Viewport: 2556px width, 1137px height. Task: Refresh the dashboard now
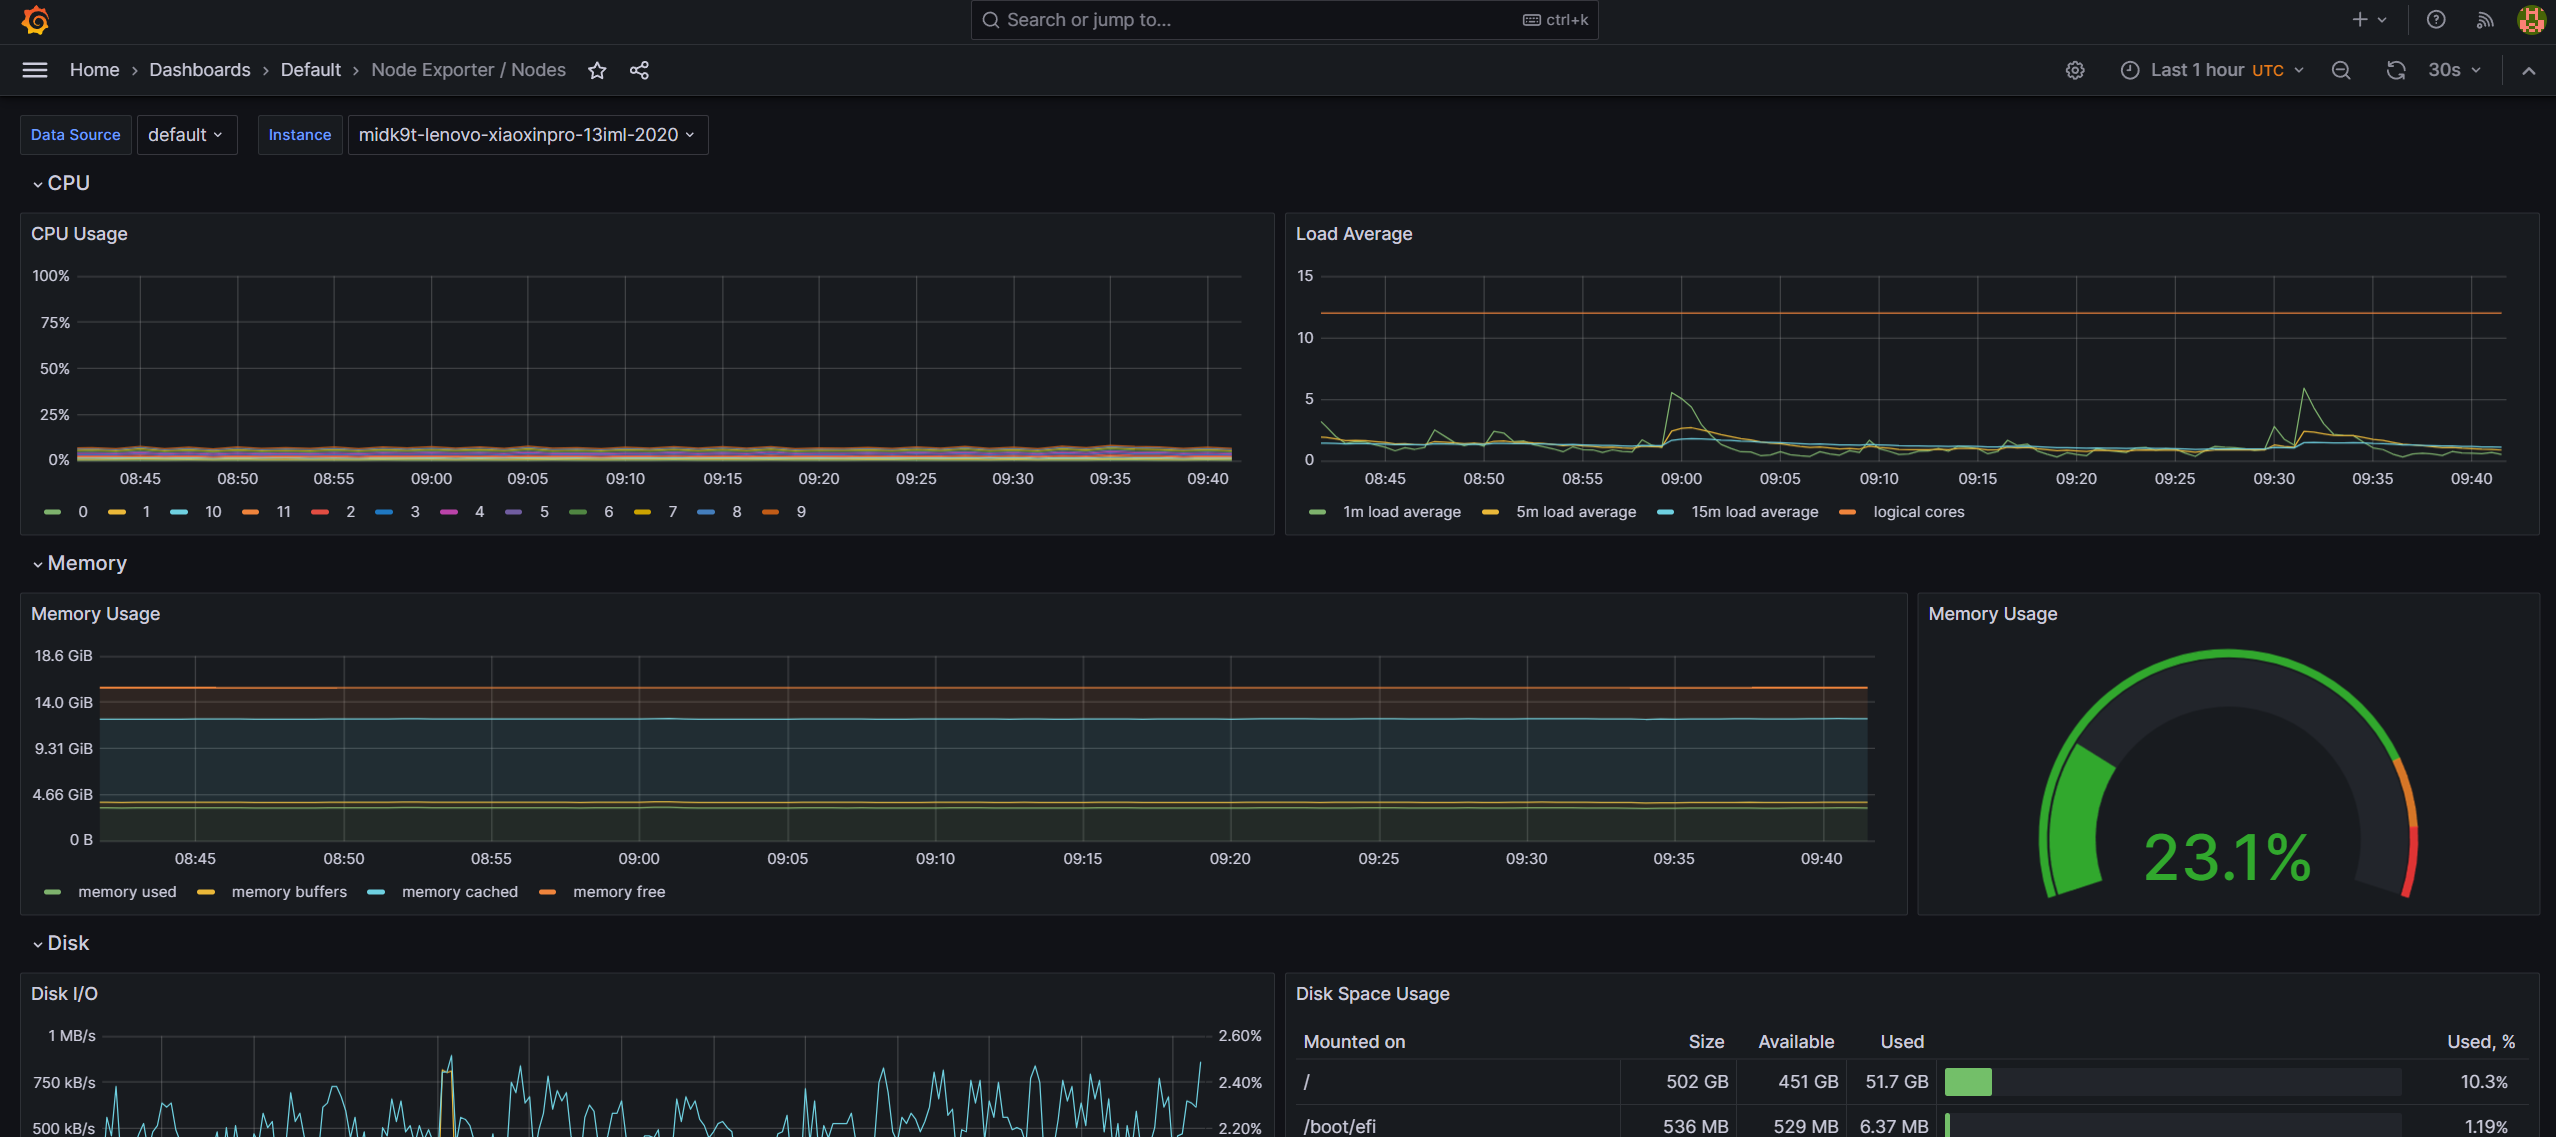[2396, 70]
